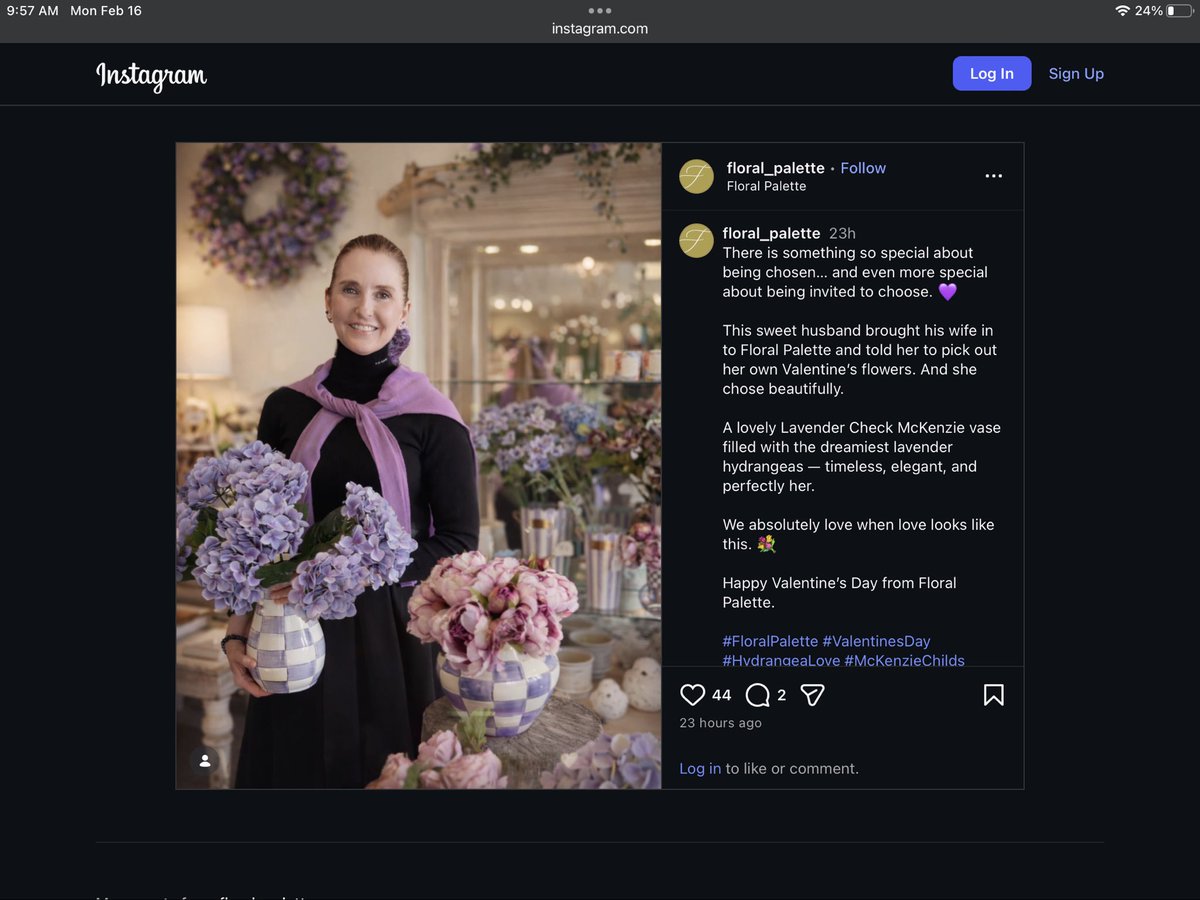Click the 2 comments count
The height and width of the screenshot is (900, 1200).
782,695
